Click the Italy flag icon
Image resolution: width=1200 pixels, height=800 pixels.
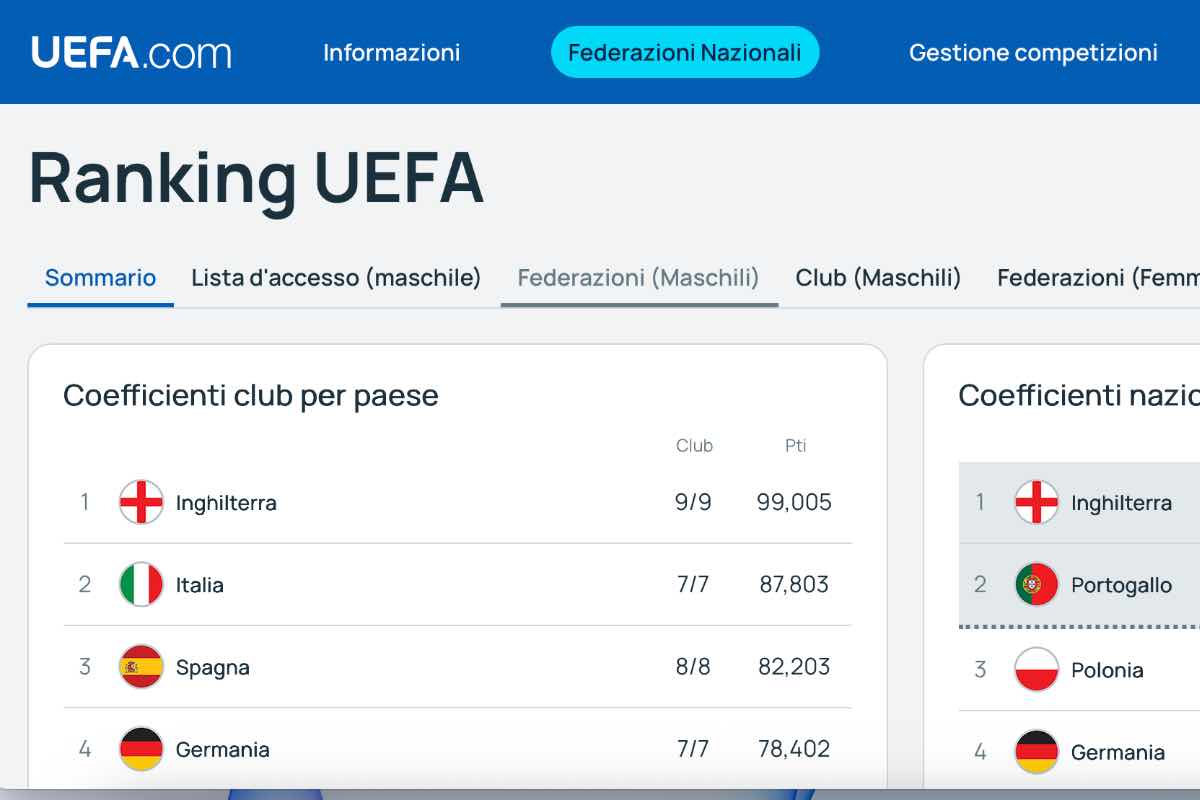pos(141,584)
